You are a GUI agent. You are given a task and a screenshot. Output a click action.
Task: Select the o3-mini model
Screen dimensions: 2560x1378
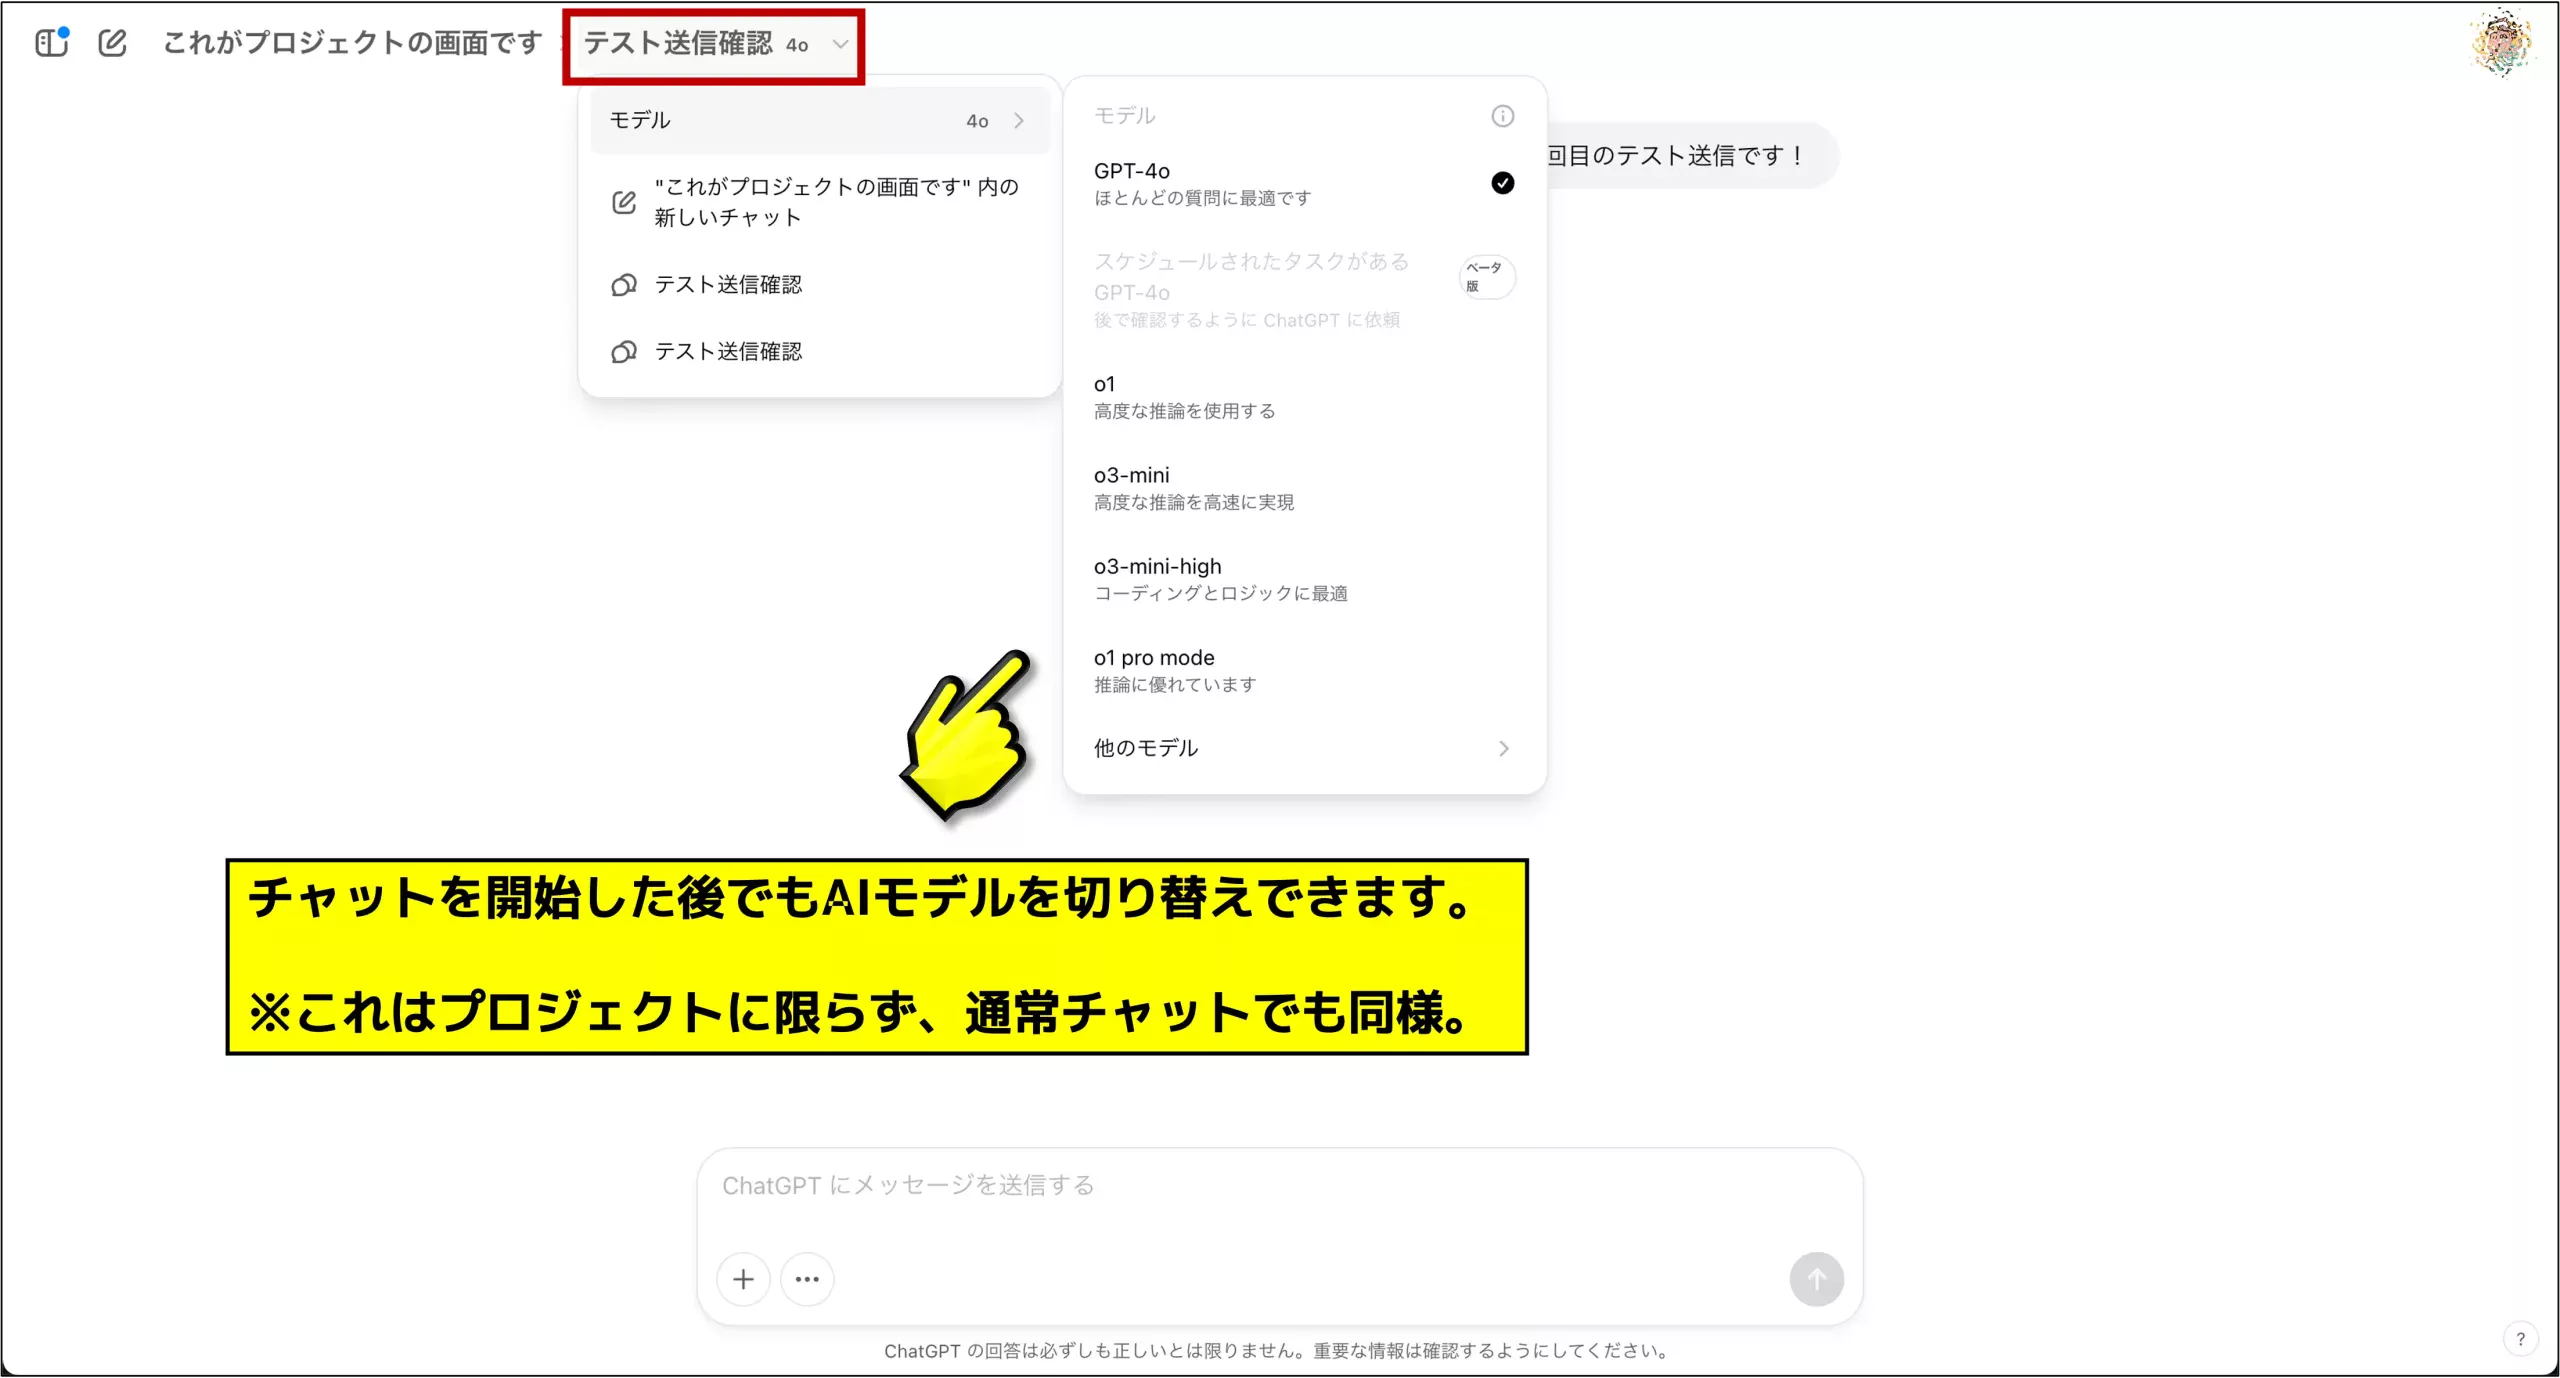click(x=1304, y=487)
